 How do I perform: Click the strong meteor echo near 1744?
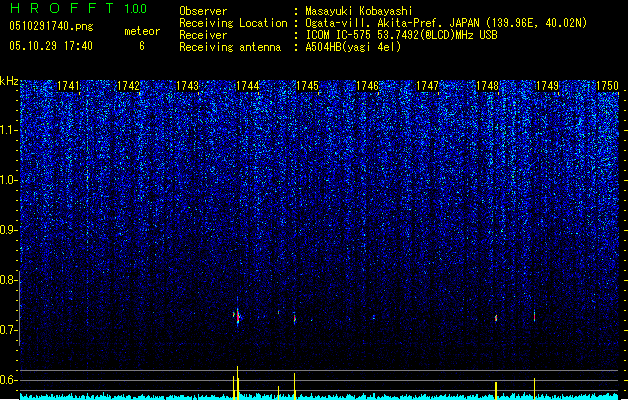237,316
